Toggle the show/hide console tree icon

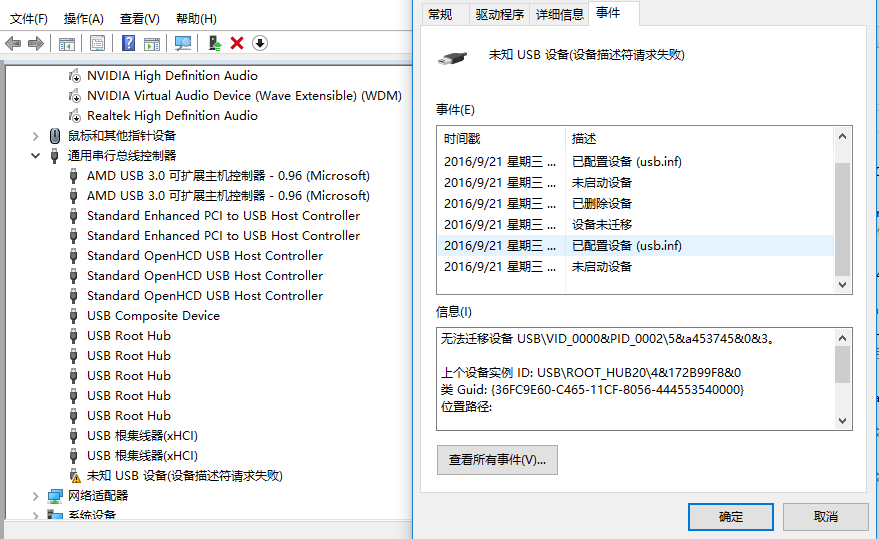click(67, 43)
